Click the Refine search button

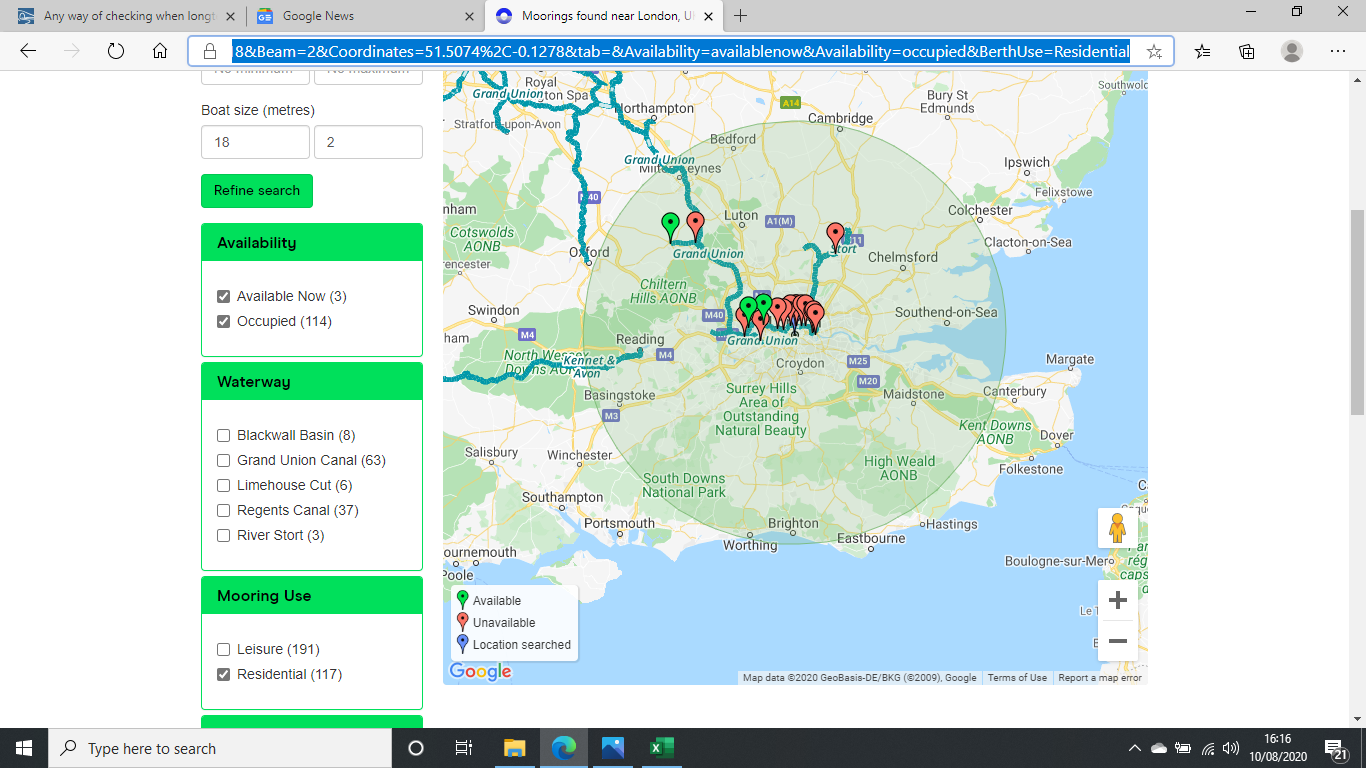[257, 191]
